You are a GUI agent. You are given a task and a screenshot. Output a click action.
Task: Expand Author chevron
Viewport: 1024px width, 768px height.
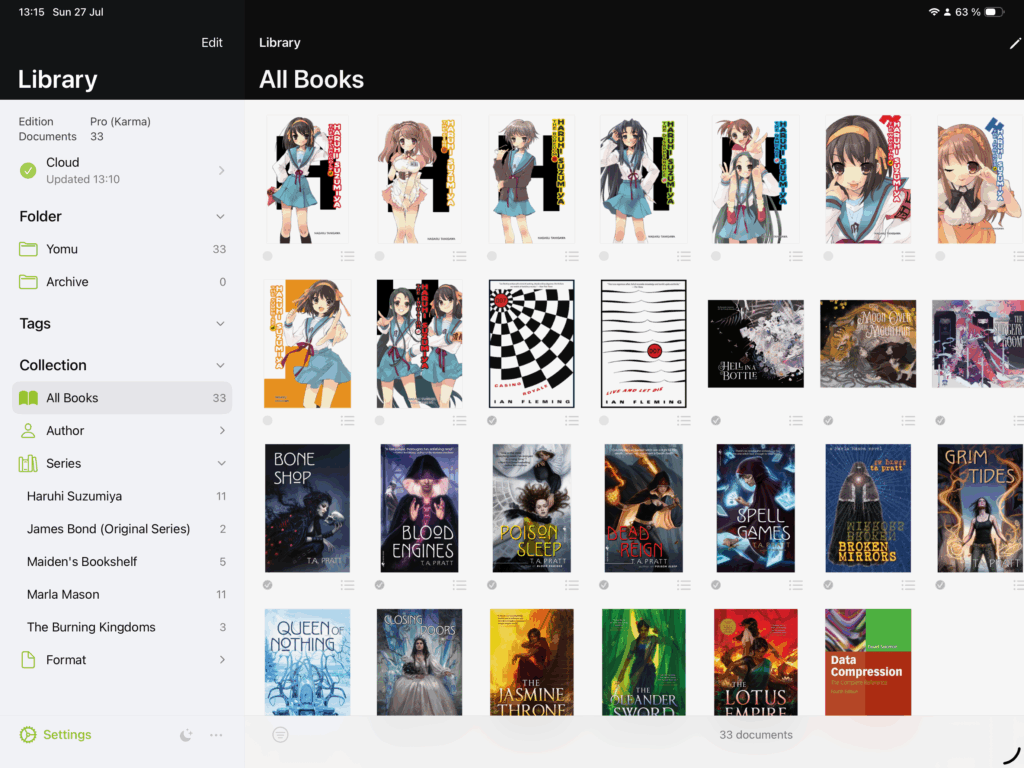click(222, 430)
